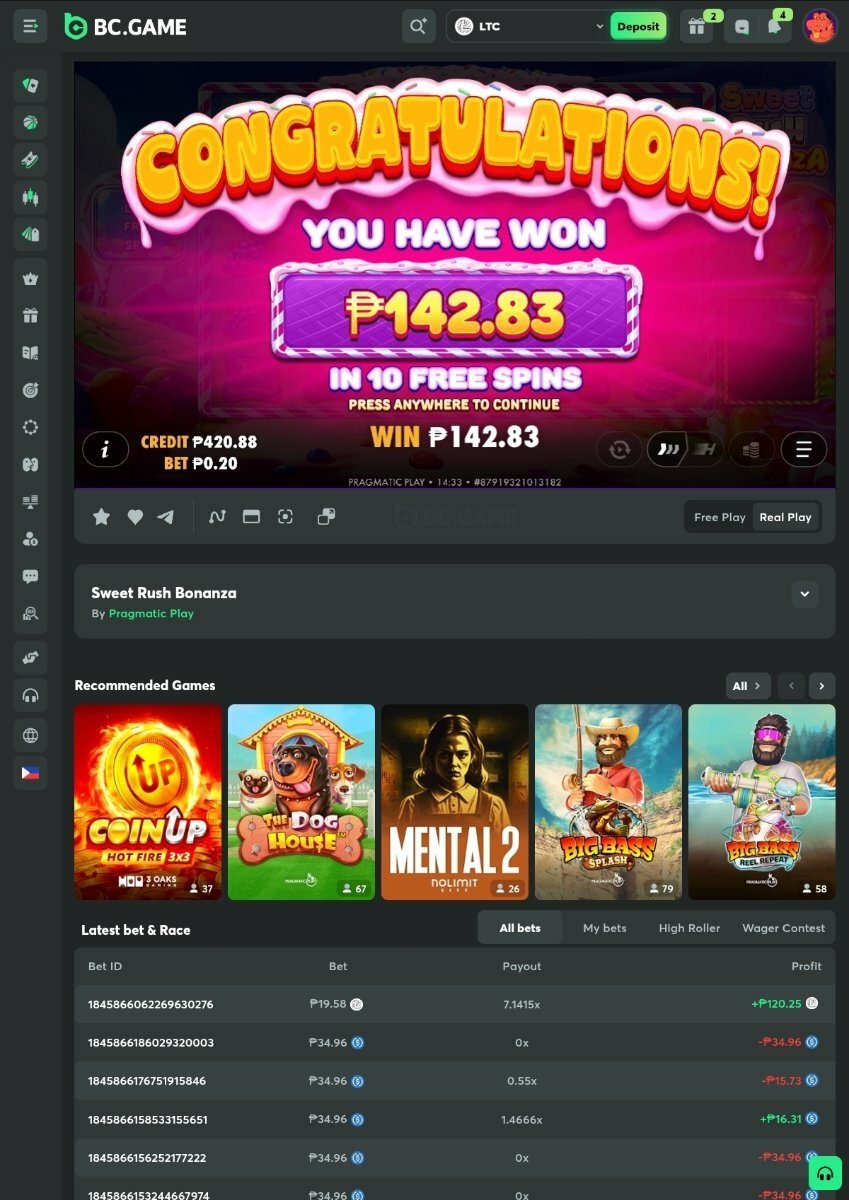
Task: Open the hamburger menu at top left
Action: click(x=30, y=26)
